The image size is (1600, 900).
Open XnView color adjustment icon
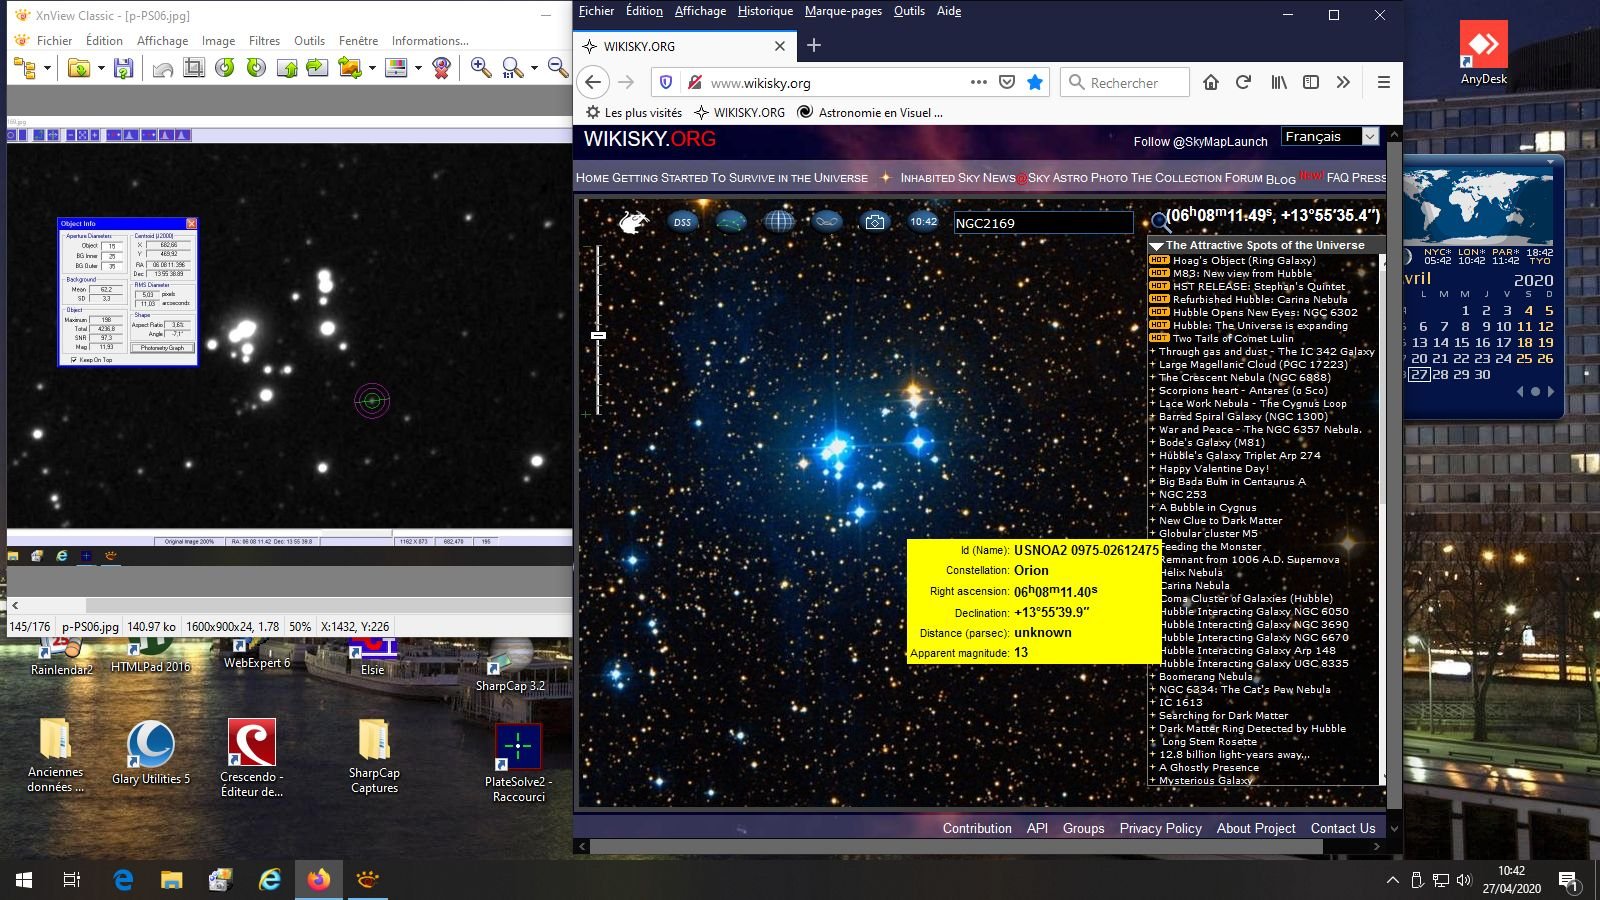click(396, 68)
